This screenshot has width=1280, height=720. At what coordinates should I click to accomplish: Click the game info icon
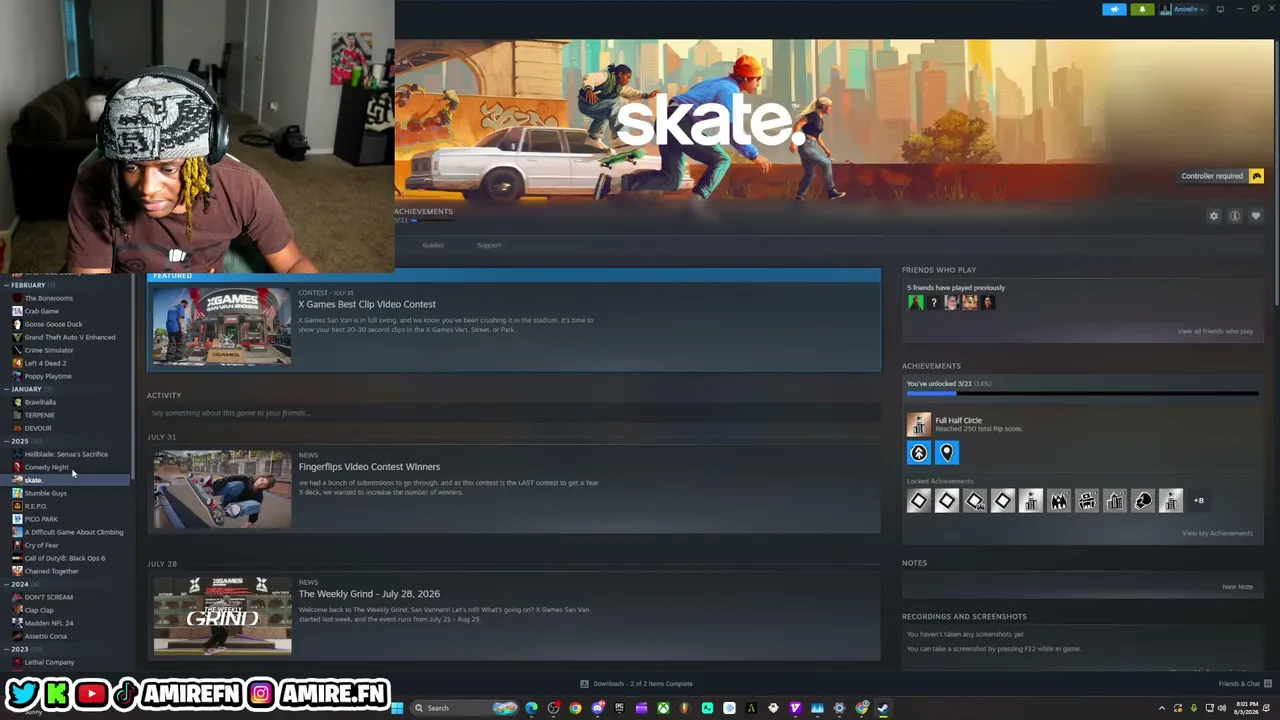(1235, 216)
